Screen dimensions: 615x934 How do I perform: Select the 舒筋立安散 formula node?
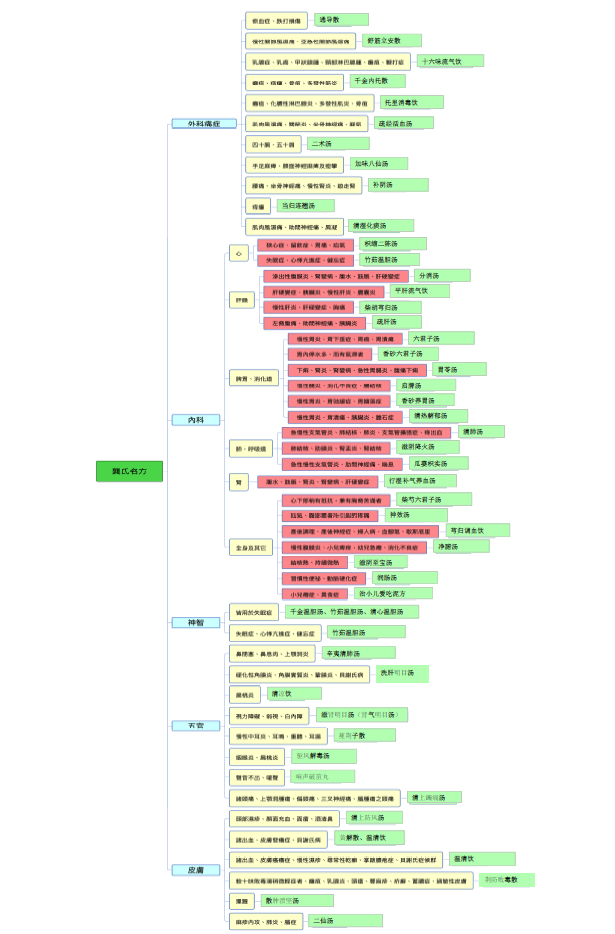coord(392,41)
